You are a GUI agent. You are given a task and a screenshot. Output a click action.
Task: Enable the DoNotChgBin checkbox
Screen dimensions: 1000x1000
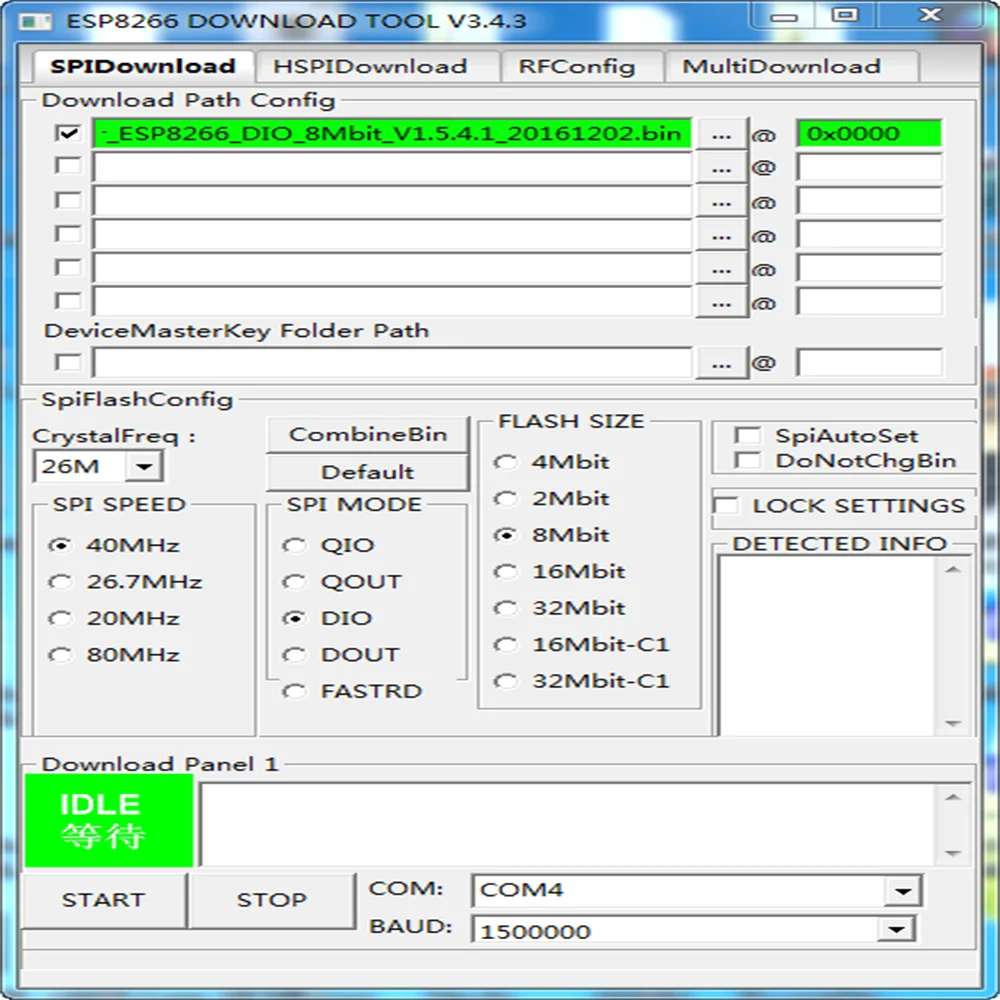(x=747, y=459)
